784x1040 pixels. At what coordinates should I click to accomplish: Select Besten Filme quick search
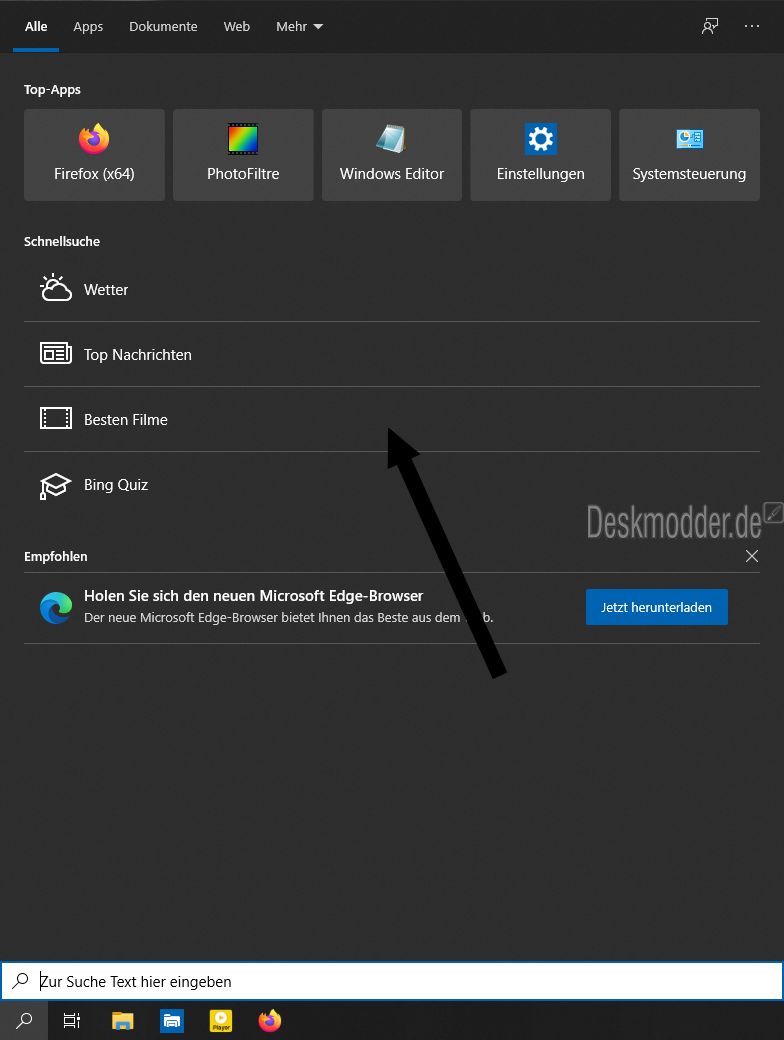[x=125, y=420]
